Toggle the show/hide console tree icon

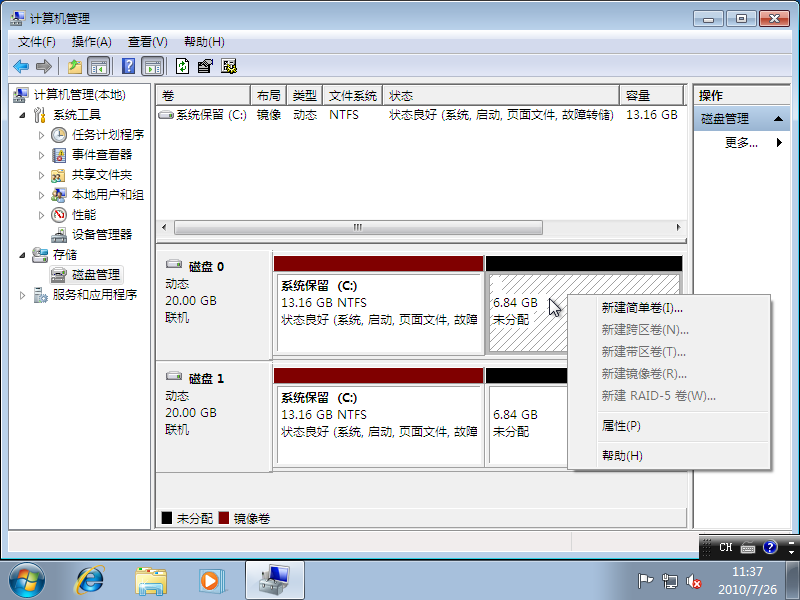[x=99, y=66]
